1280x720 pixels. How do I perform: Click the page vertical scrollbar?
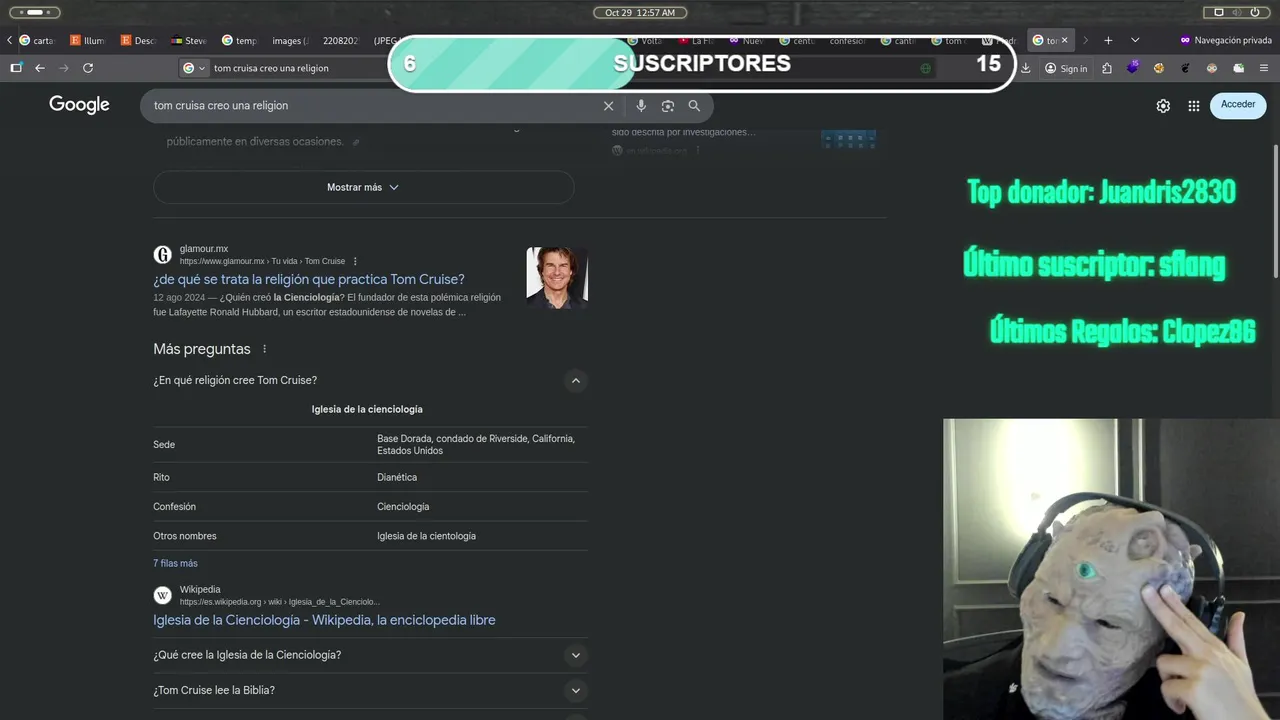click(x=1275, y=210)
